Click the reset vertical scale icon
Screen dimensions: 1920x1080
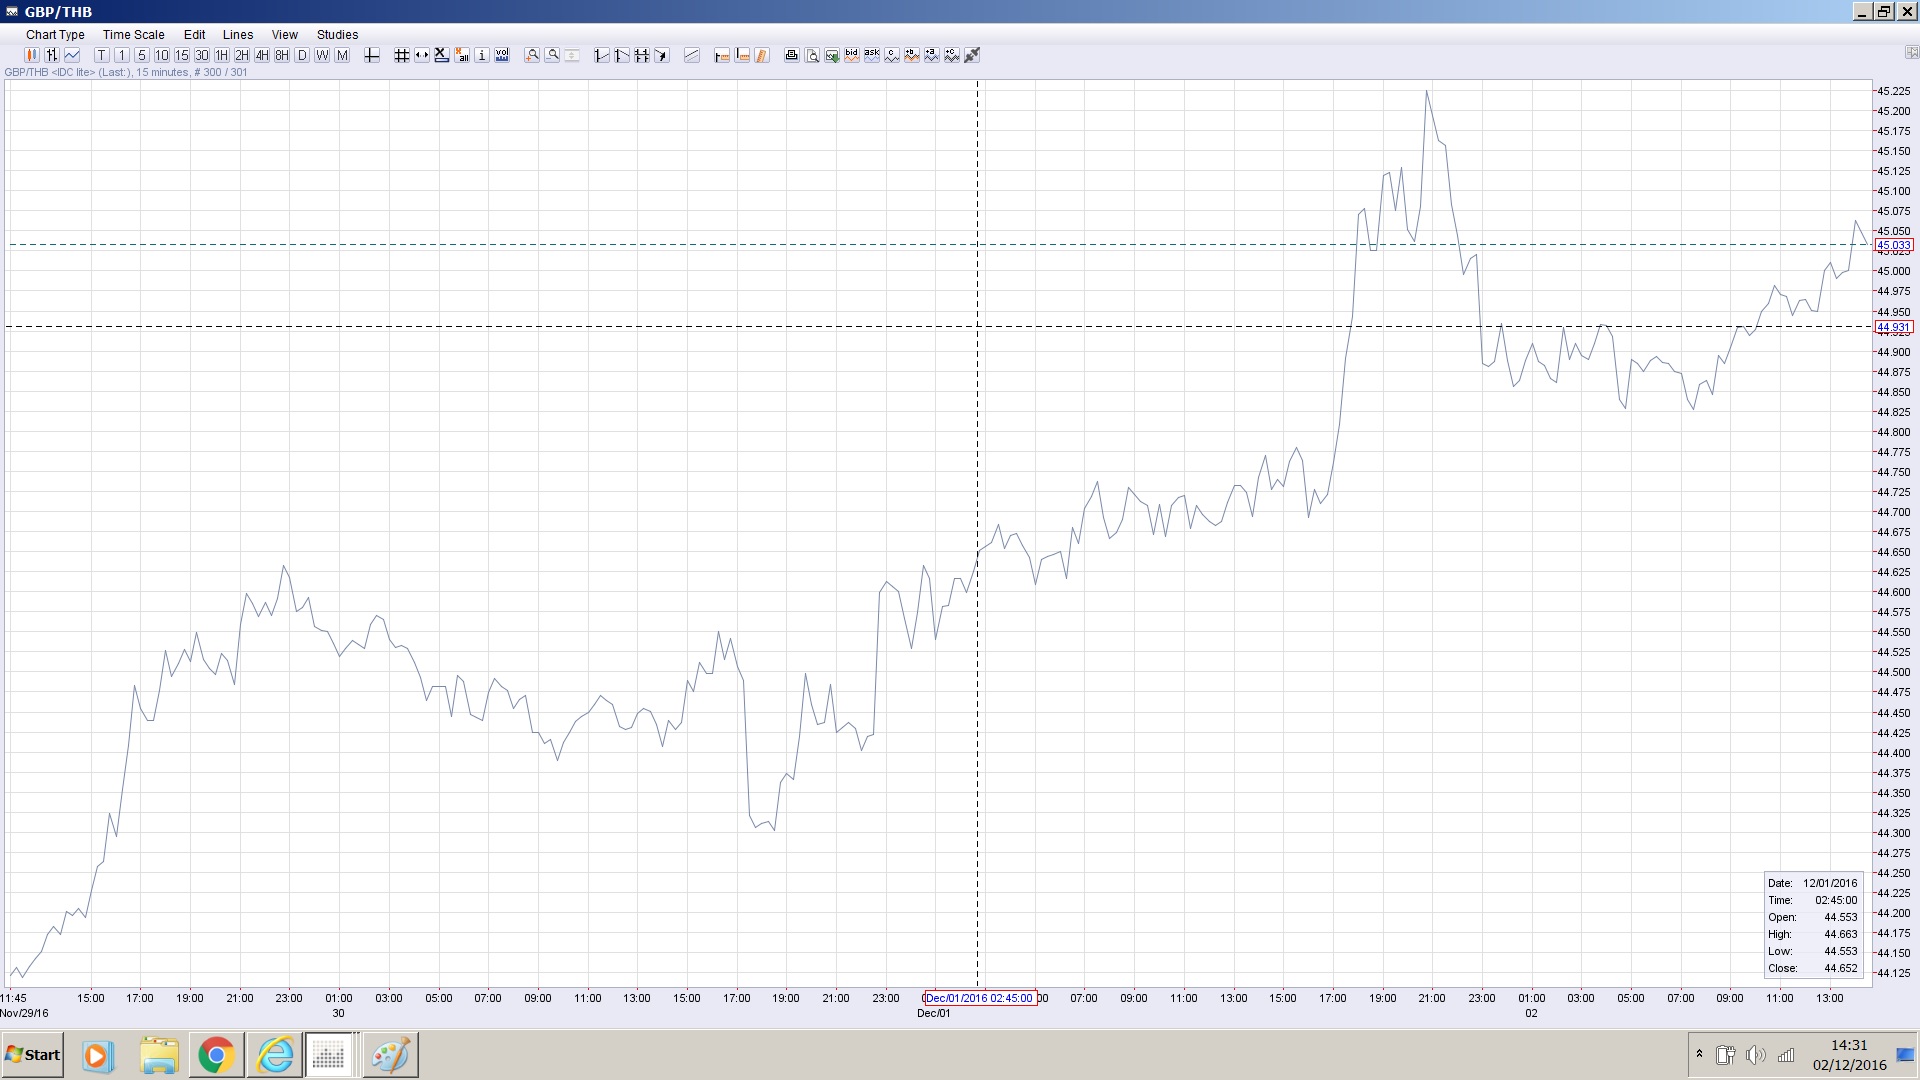[572, 55]
